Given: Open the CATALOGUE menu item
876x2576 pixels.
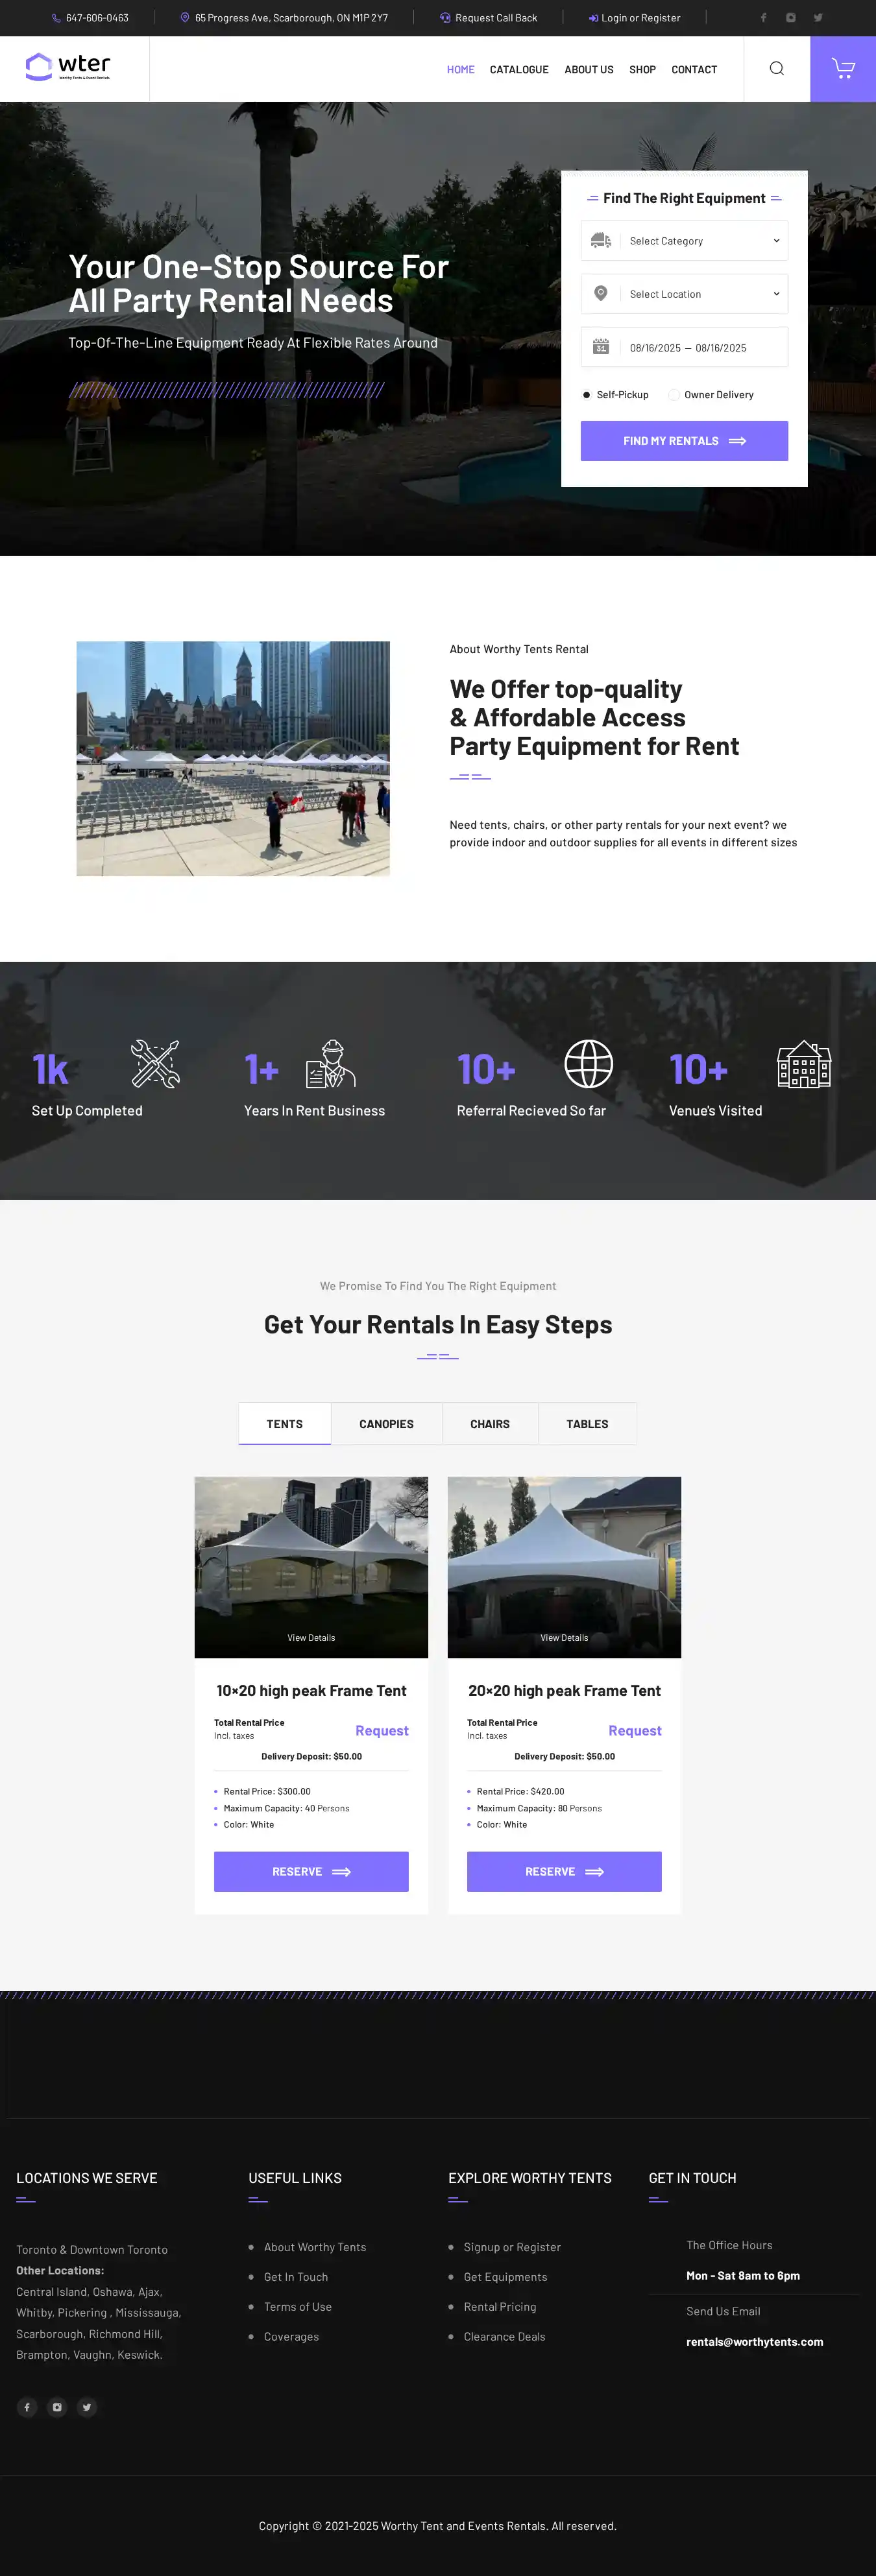Looking at the screenshot, I should [x=519, y=70].
